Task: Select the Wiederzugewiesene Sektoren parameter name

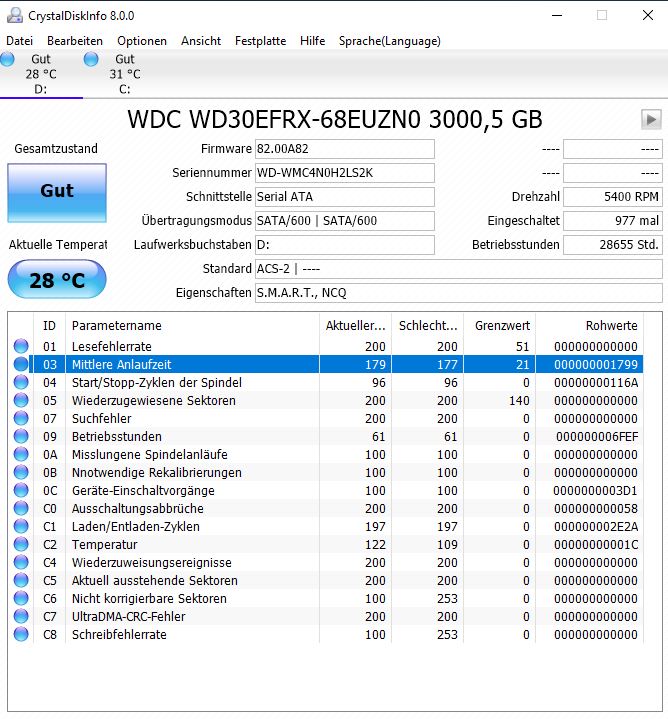Action: (x=154, y=401)
